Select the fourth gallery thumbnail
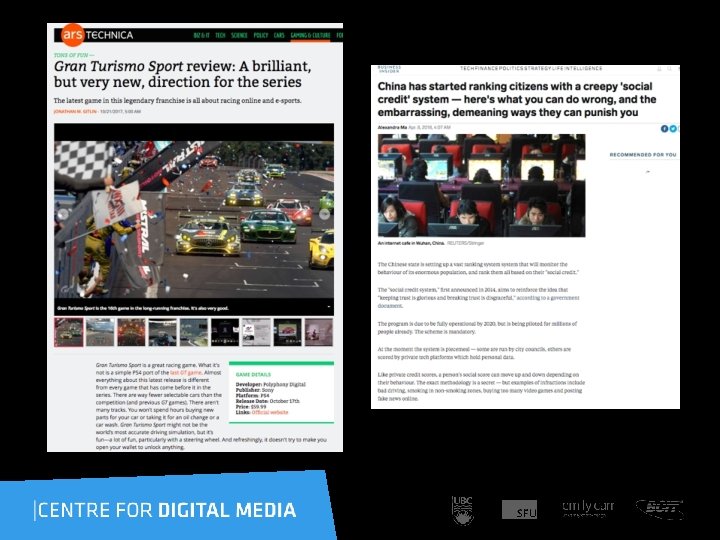Viewport: 720px width, 540px height. pyautogui.click(x=163, y=332)
